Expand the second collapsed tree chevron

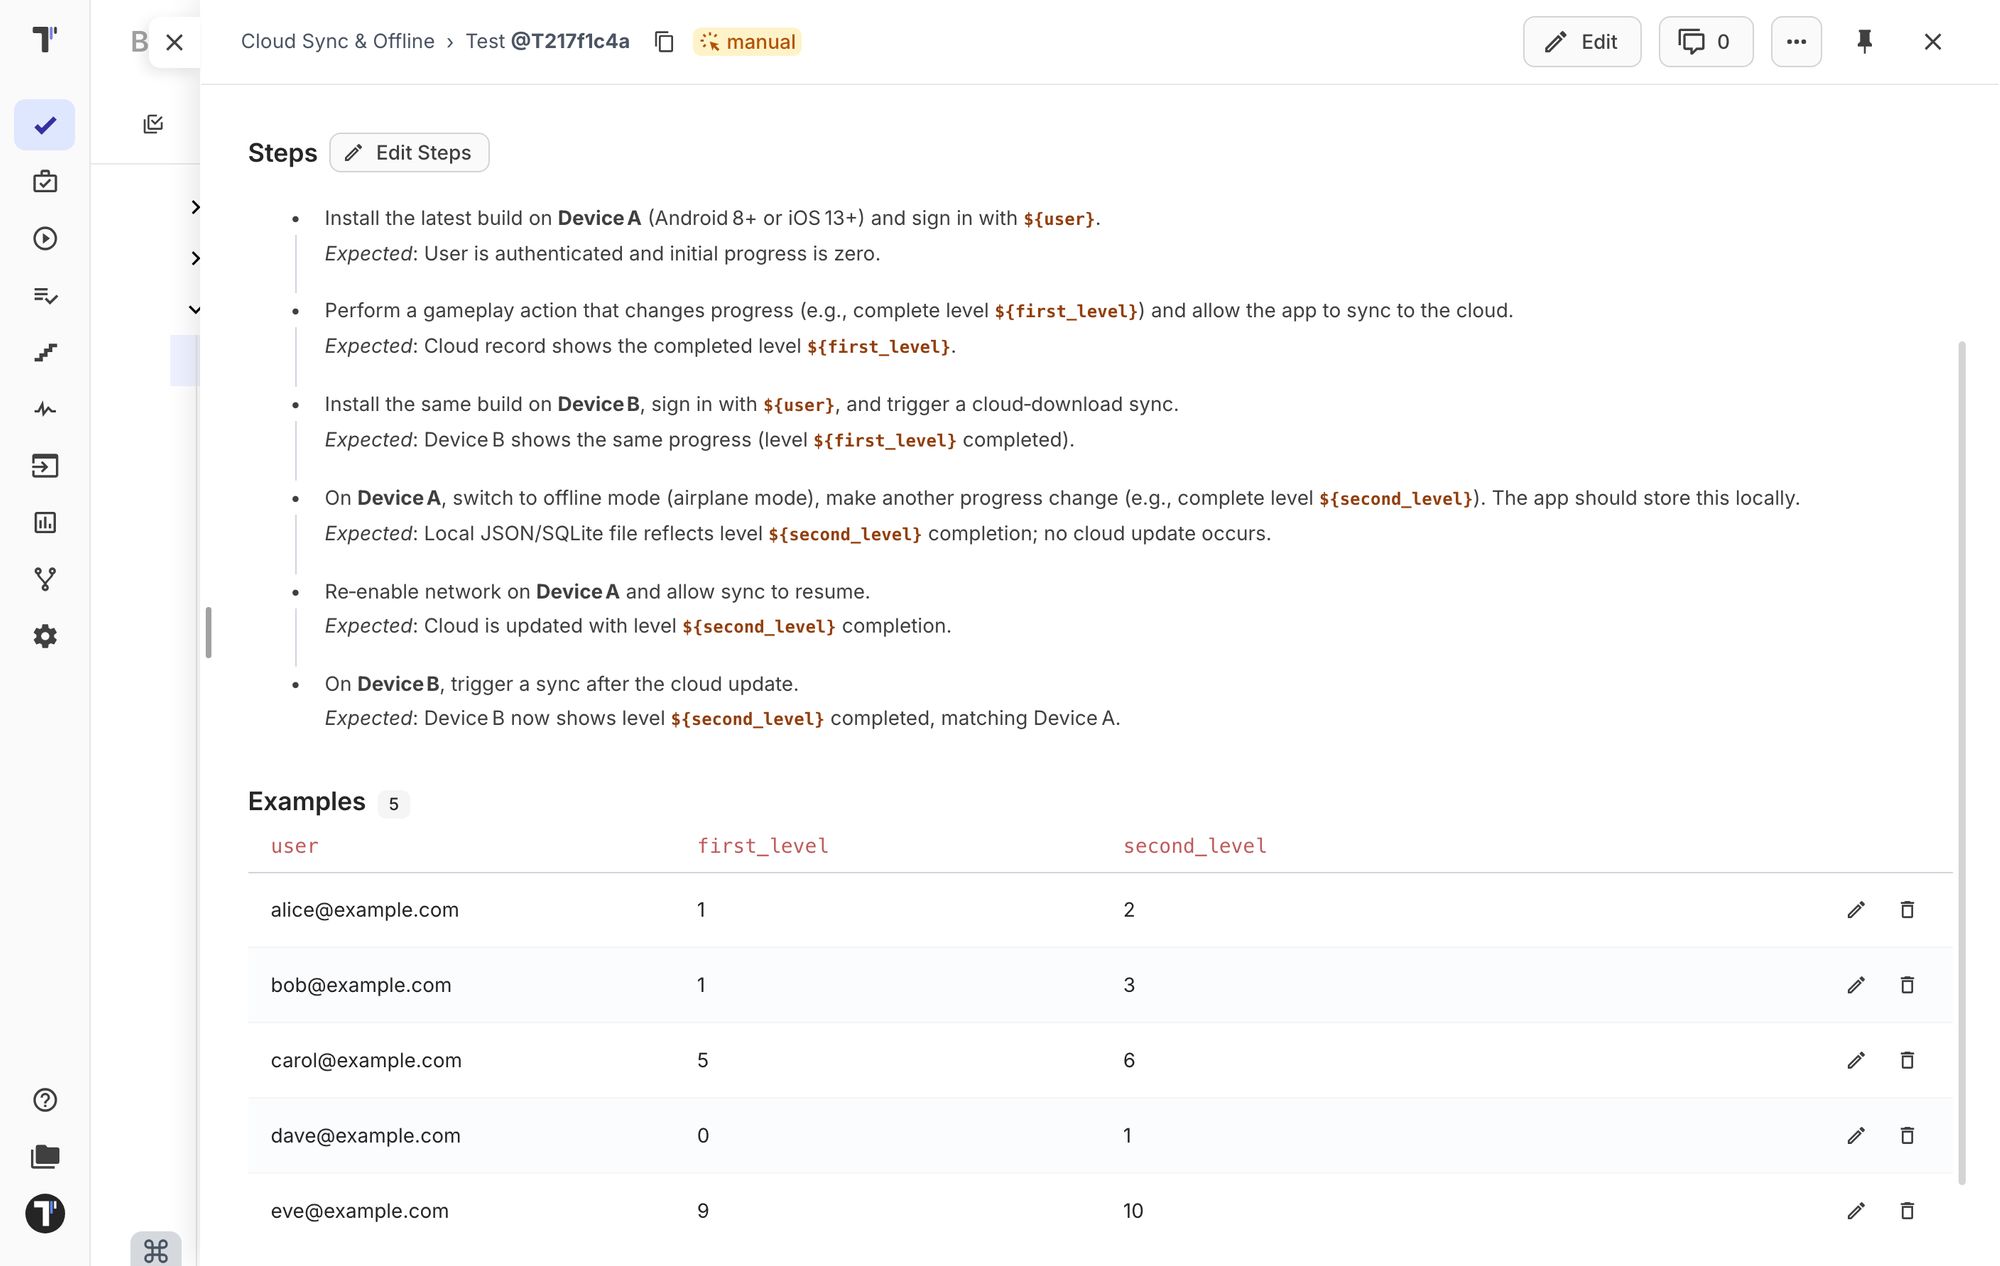(195, 258)
